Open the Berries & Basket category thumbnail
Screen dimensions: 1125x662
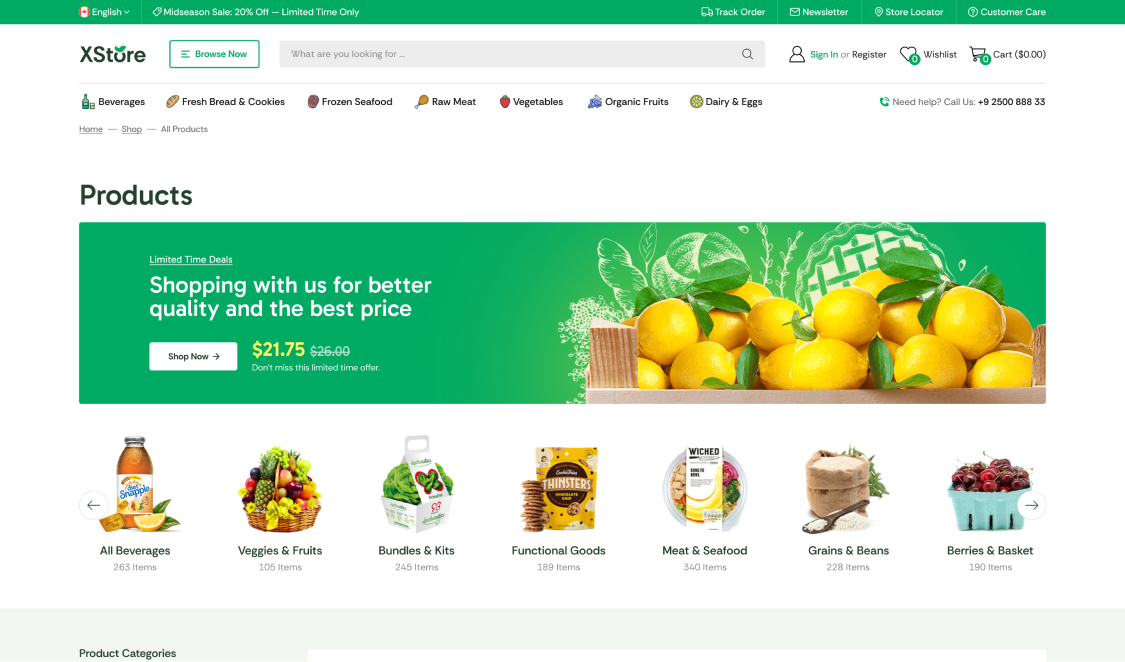click(x=990, y=491)
